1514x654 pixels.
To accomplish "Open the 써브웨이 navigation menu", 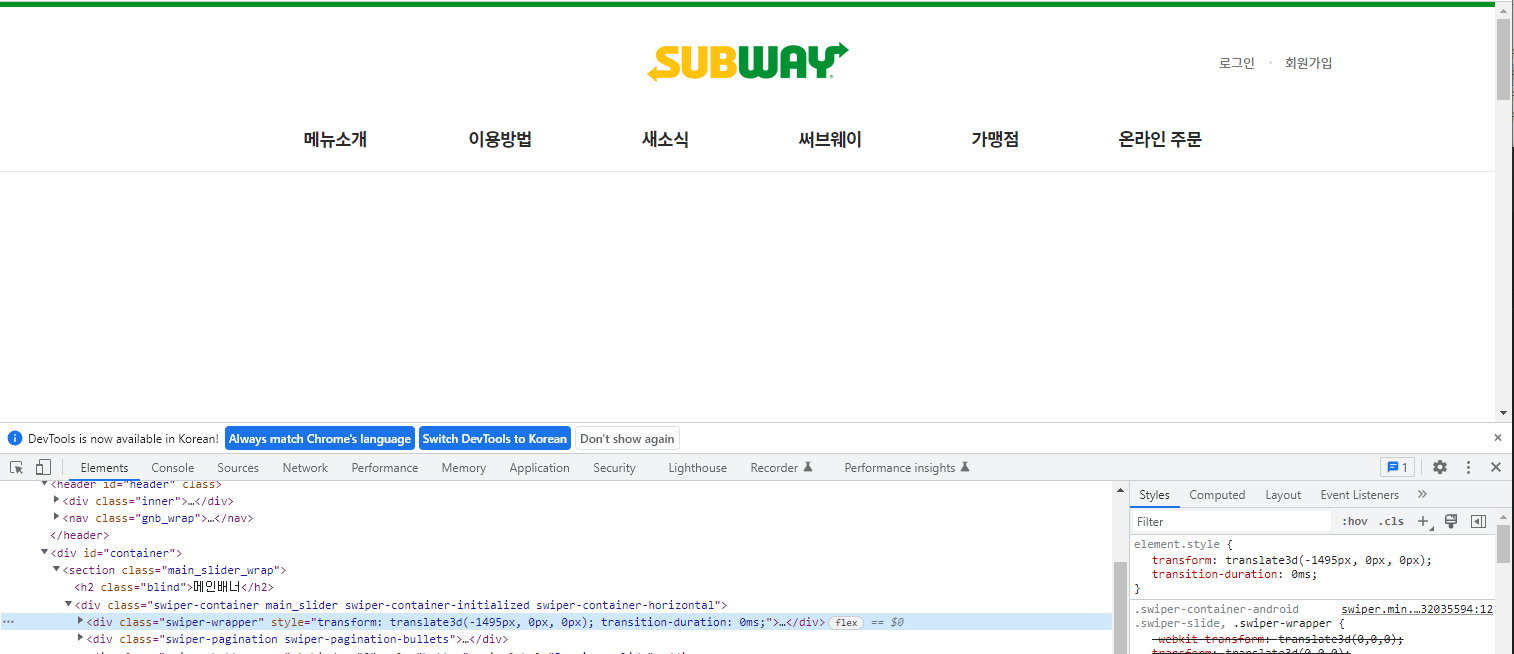I will pos(830,140).
